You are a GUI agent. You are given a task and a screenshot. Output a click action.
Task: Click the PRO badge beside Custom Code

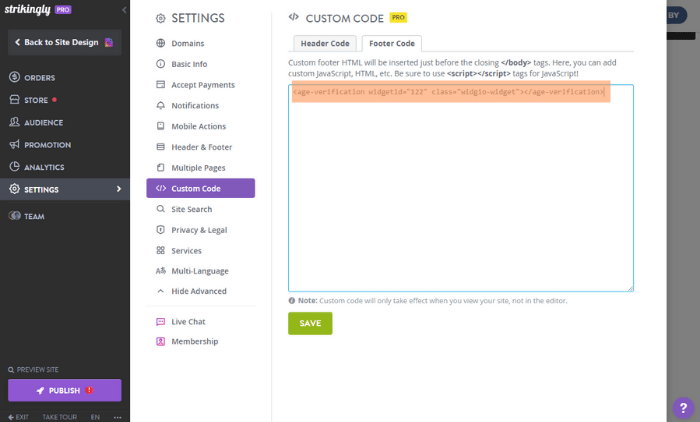(398, 17)
